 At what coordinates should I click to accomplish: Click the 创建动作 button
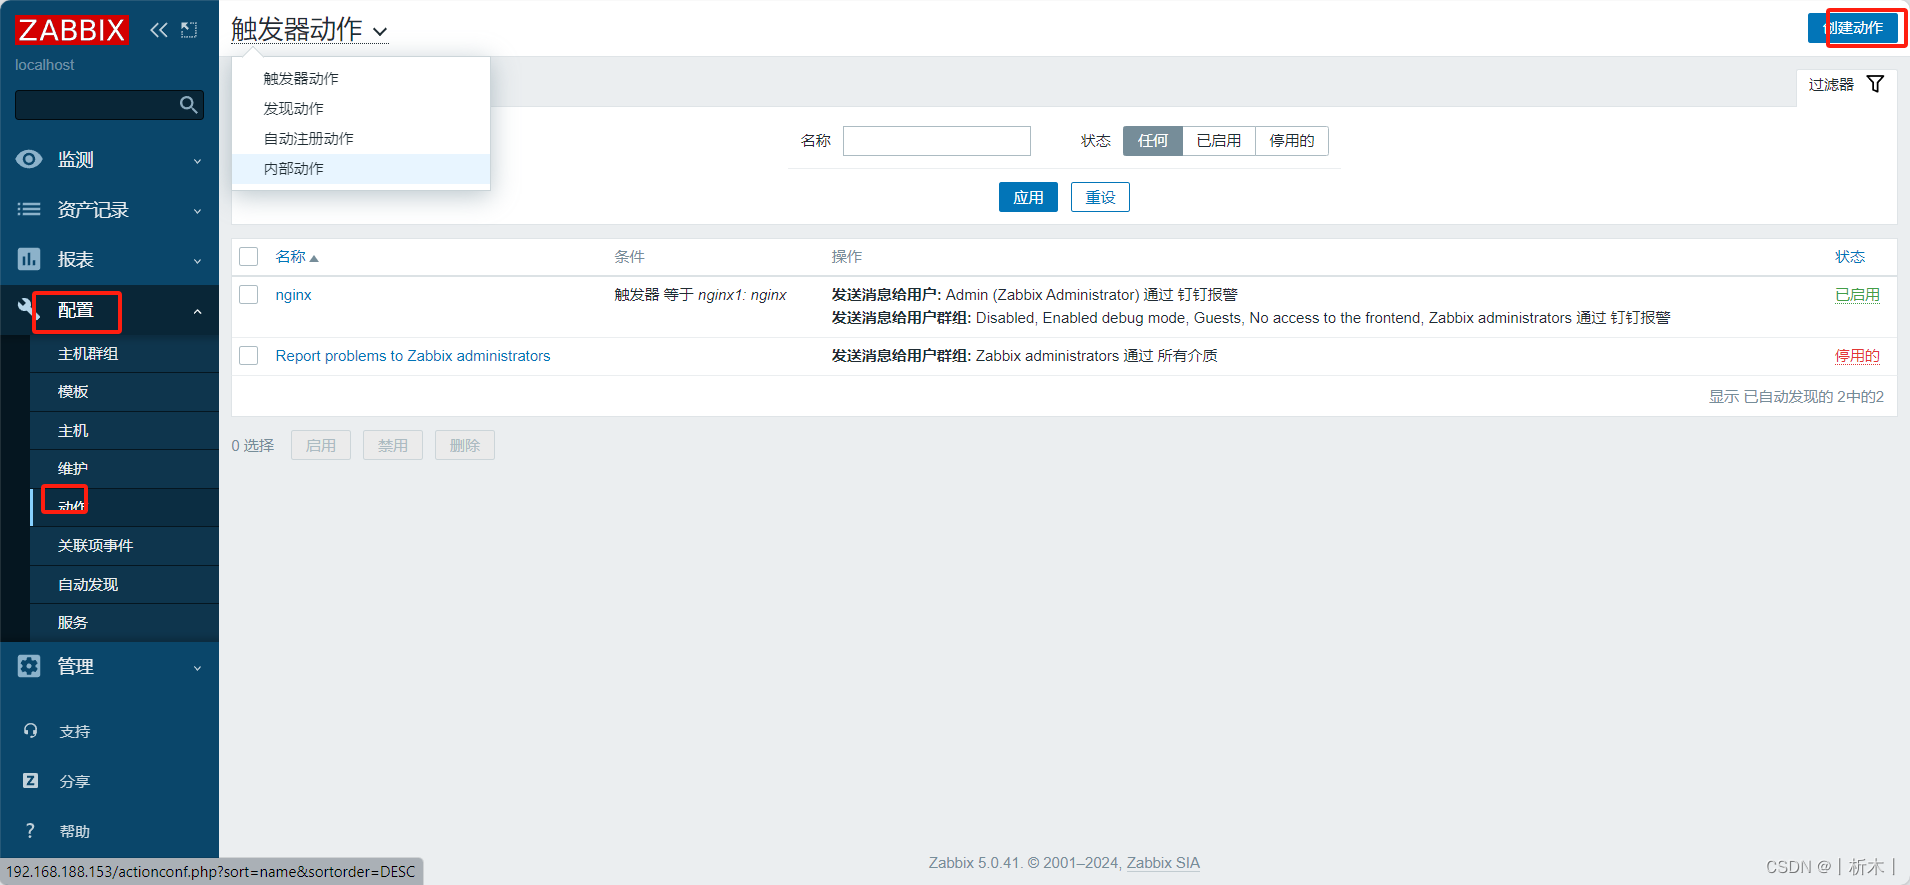point(1853,28)
